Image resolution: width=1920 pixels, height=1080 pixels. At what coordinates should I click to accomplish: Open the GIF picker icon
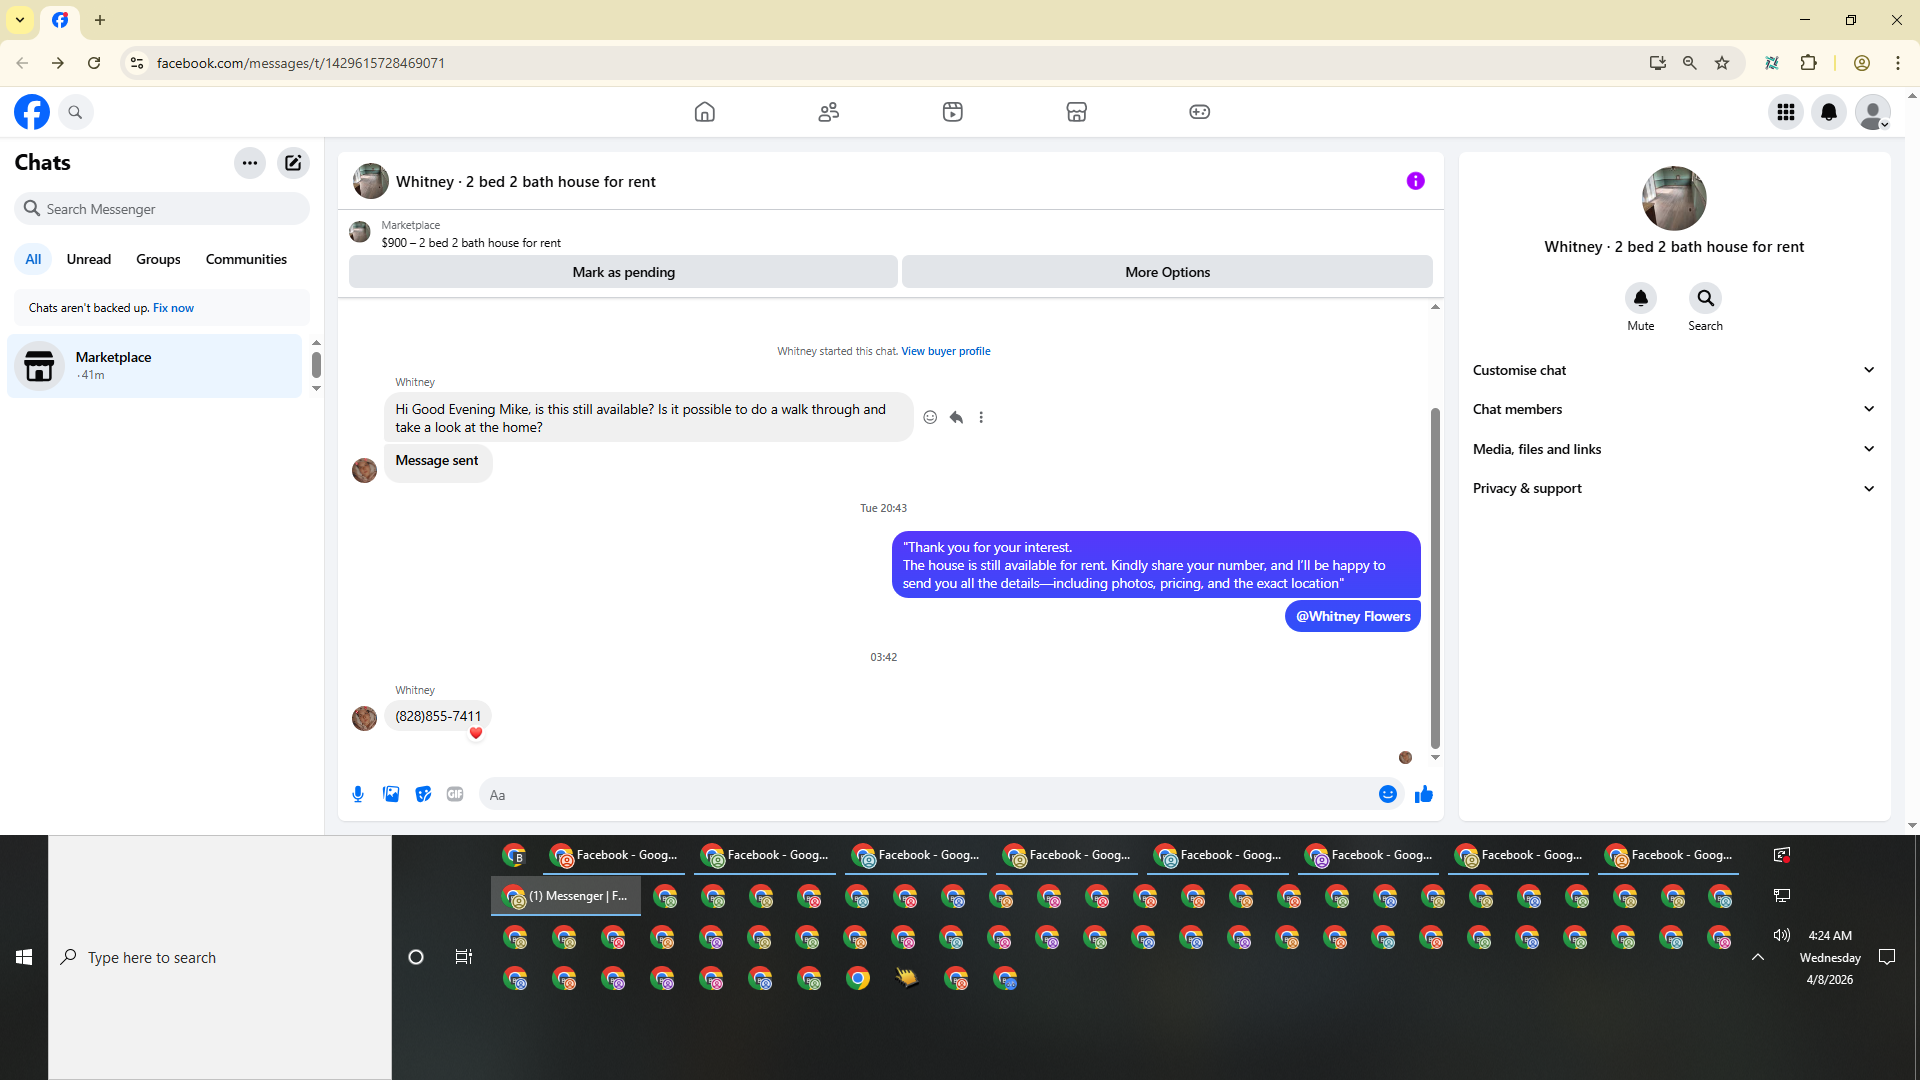[x=455, y=794]
